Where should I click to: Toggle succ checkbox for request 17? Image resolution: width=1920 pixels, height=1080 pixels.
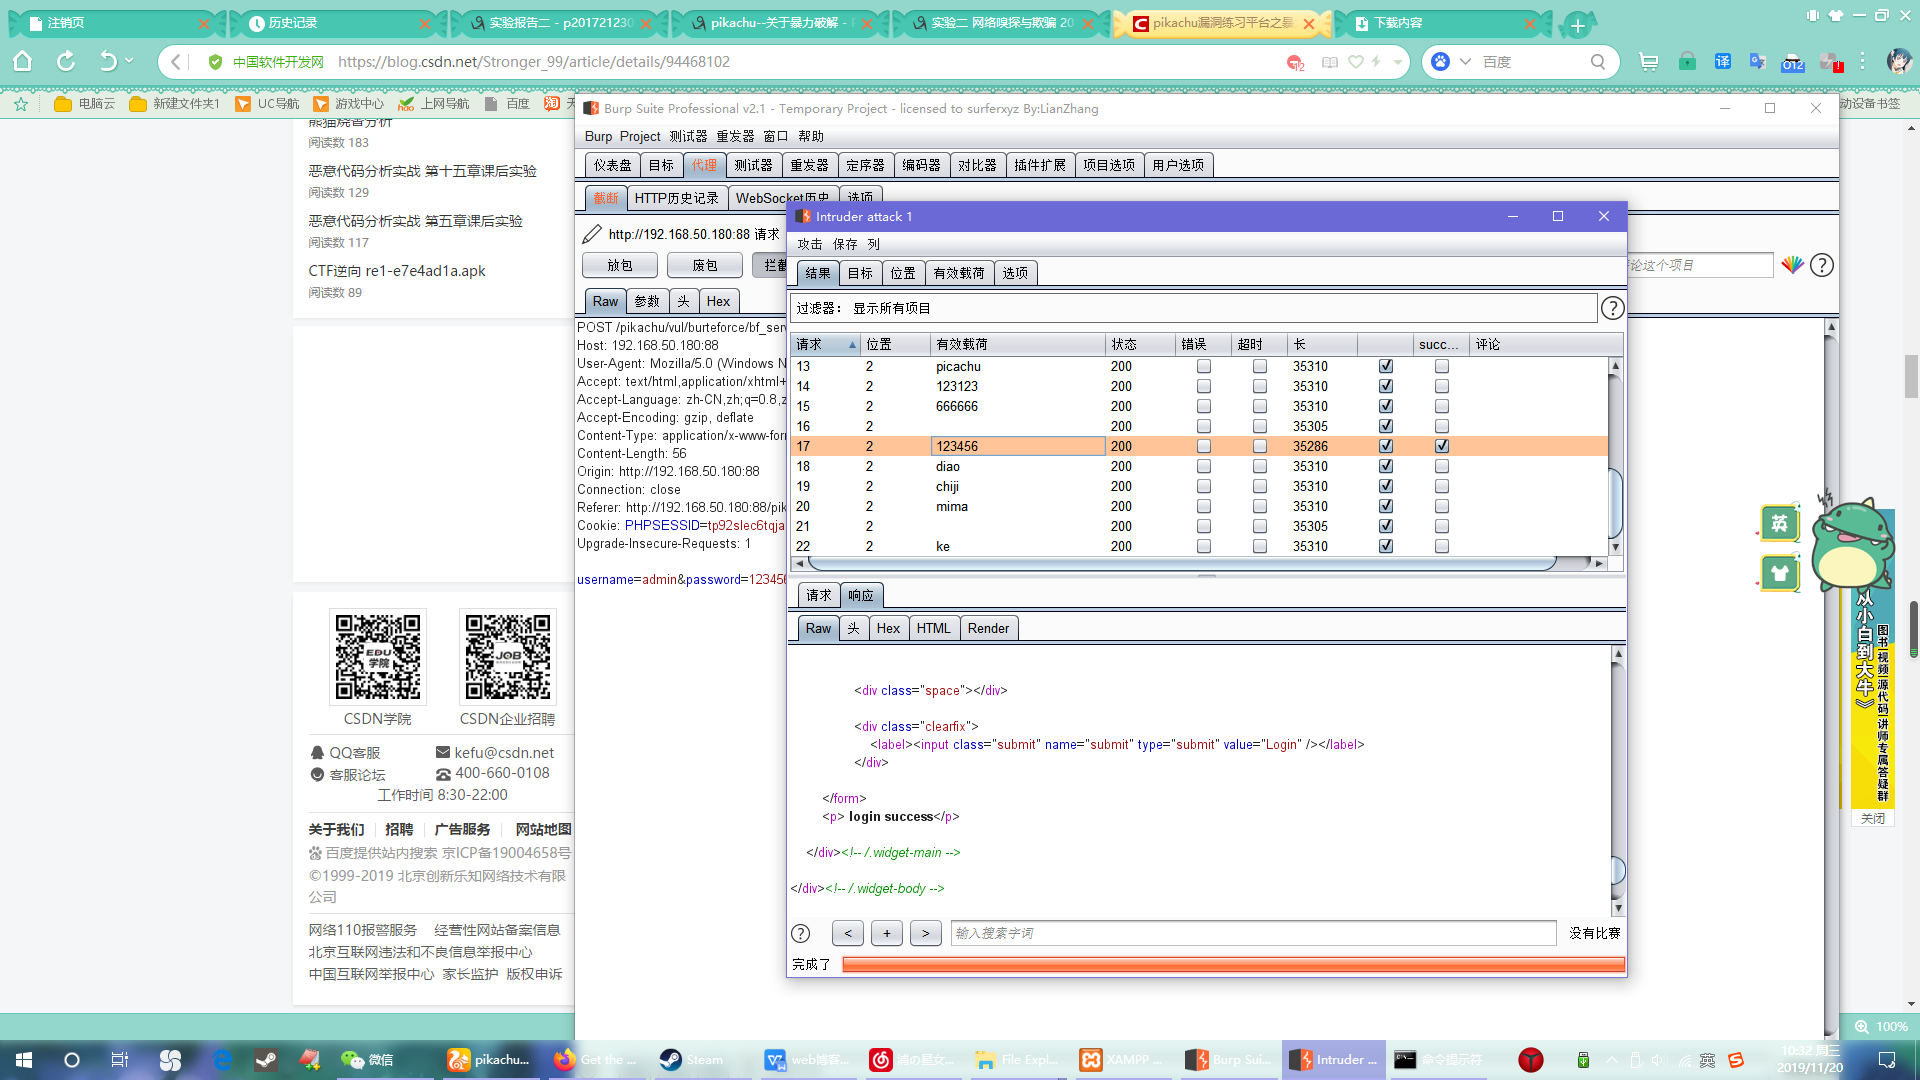tap(1441, 446)
